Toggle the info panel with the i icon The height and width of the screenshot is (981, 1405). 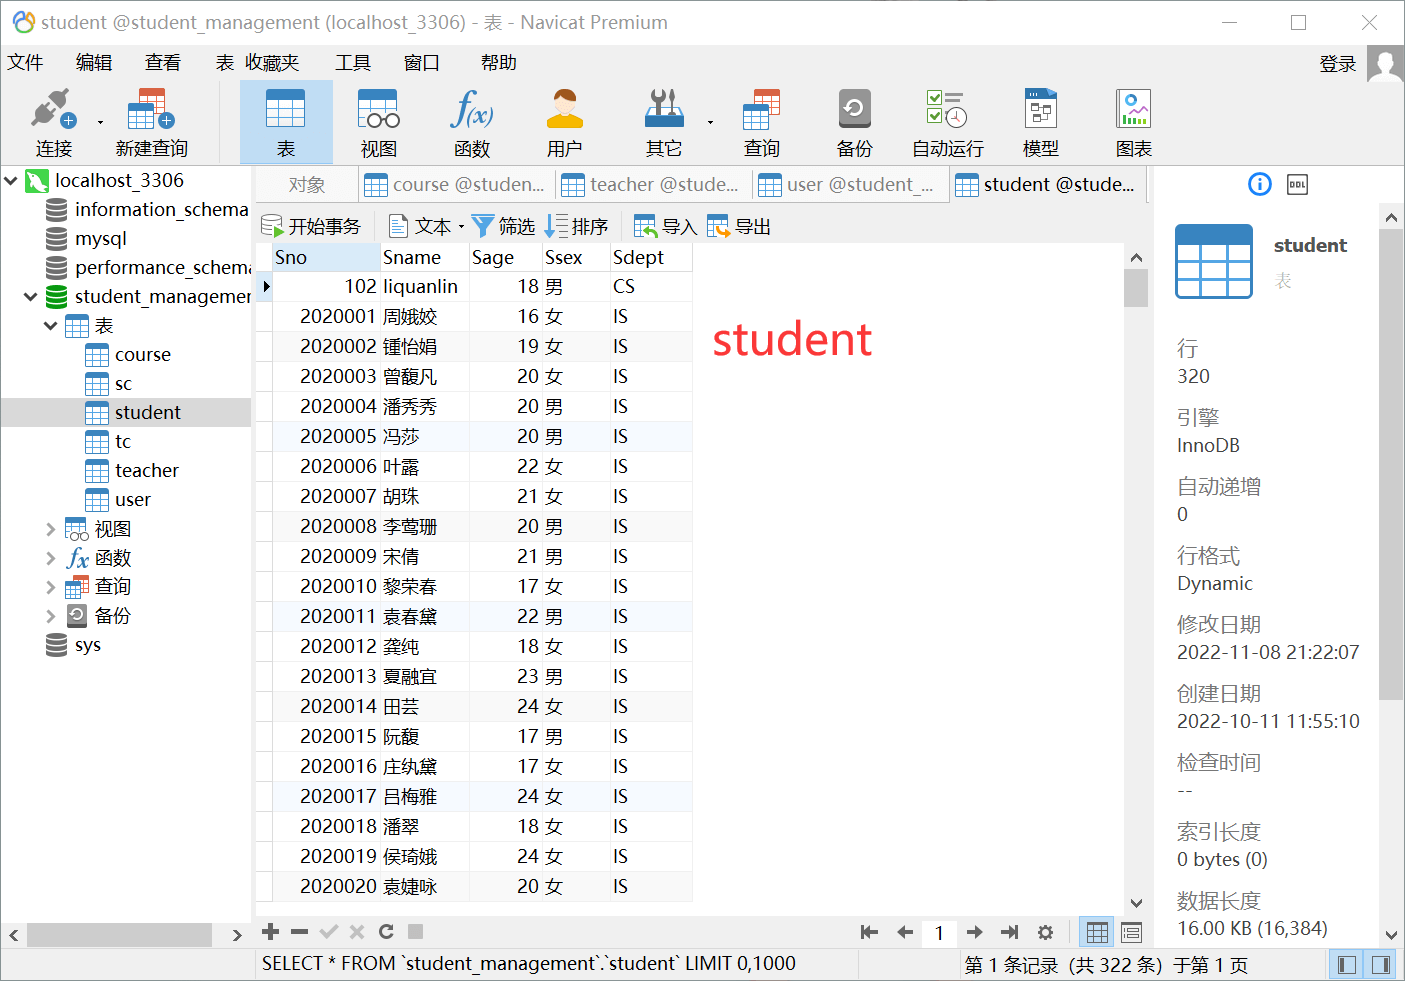pos(1259,184)
